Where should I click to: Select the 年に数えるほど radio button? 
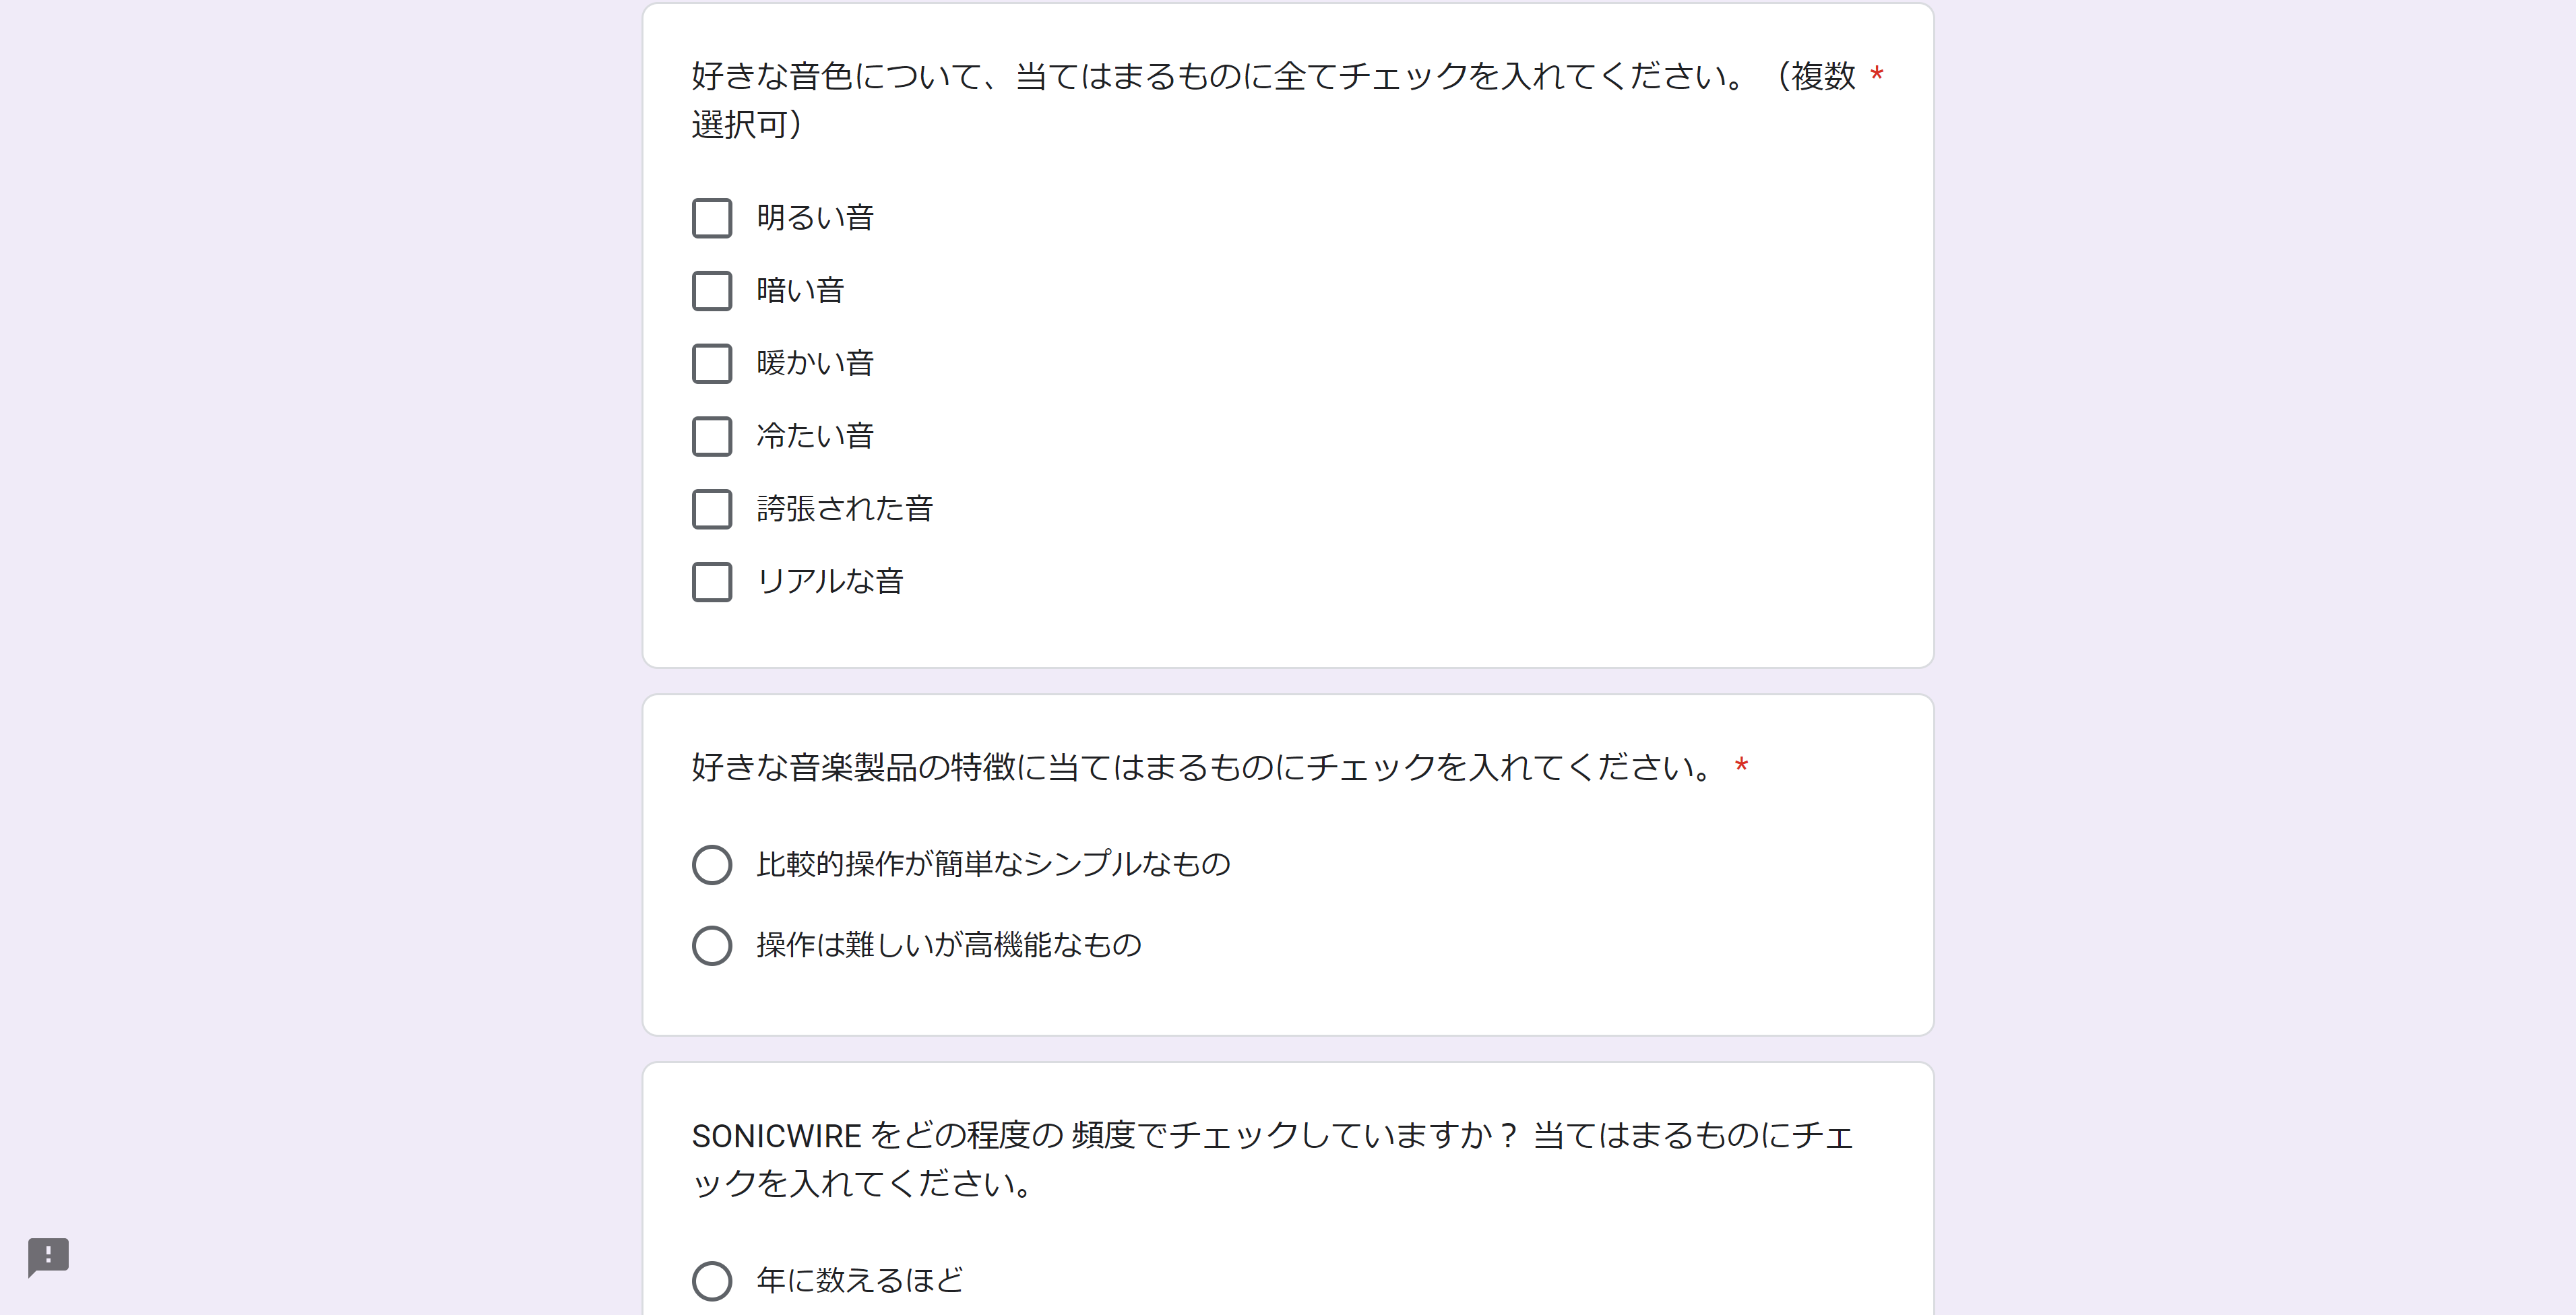click(712, 1280)
